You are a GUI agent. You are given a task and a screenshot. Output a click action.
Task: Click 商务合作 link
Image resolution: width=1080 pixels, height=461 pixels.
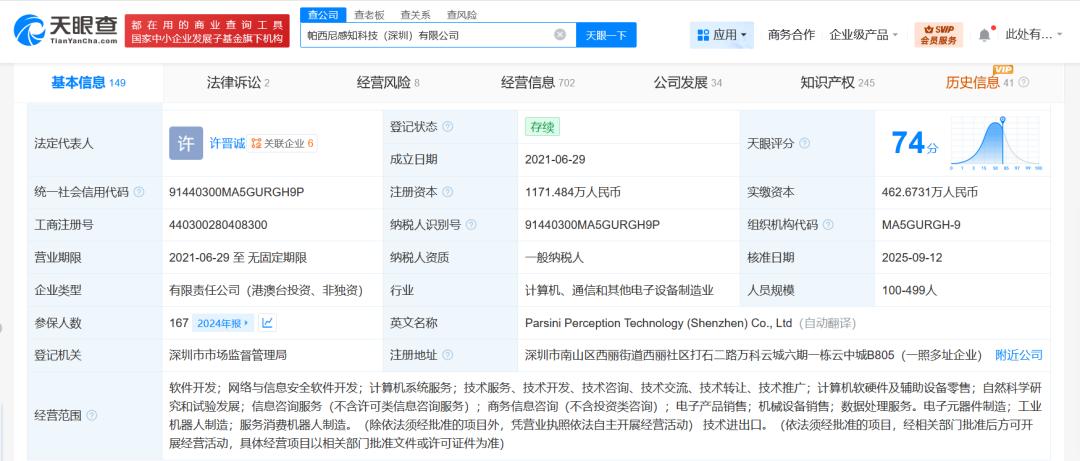791,34
